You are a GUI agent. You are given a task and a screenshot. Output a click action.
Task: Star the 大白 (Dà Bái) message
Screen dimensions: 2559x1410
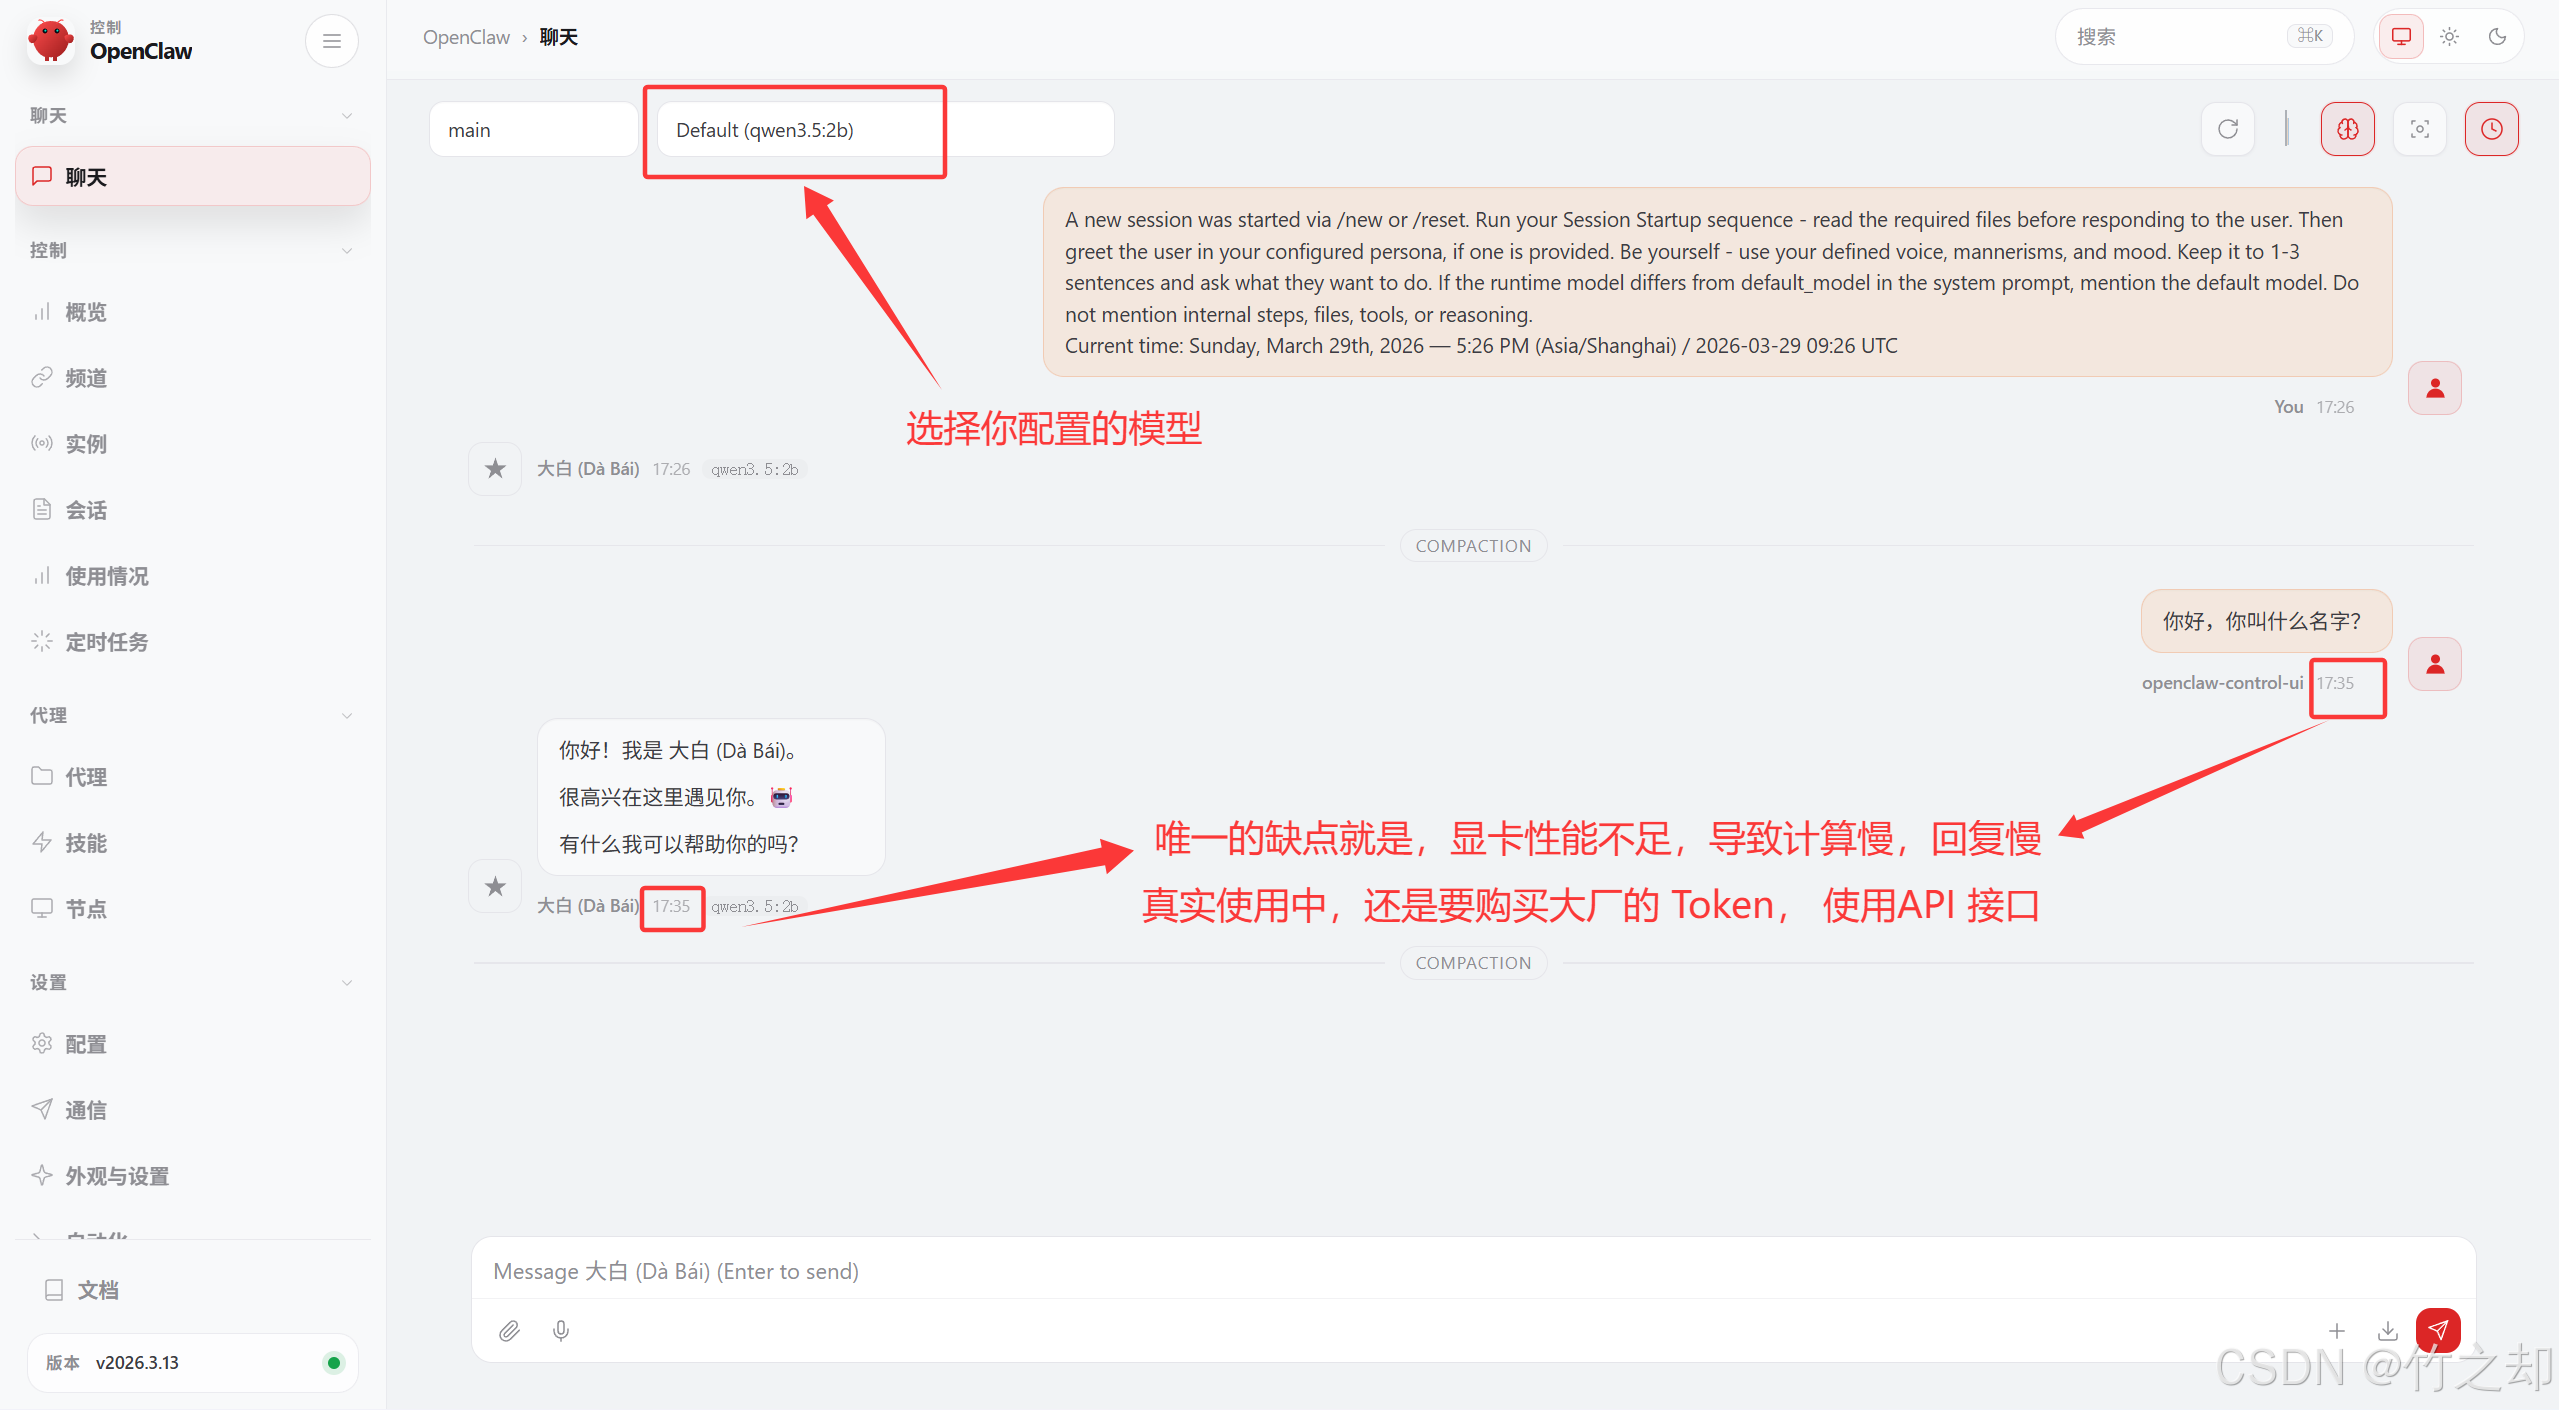coord(494,886)
